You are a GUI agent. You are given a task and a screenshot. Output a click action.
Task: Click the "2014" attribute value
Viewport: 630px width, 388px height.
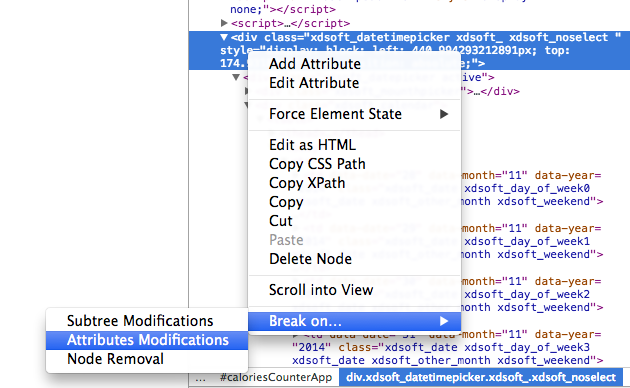point(311,347)
